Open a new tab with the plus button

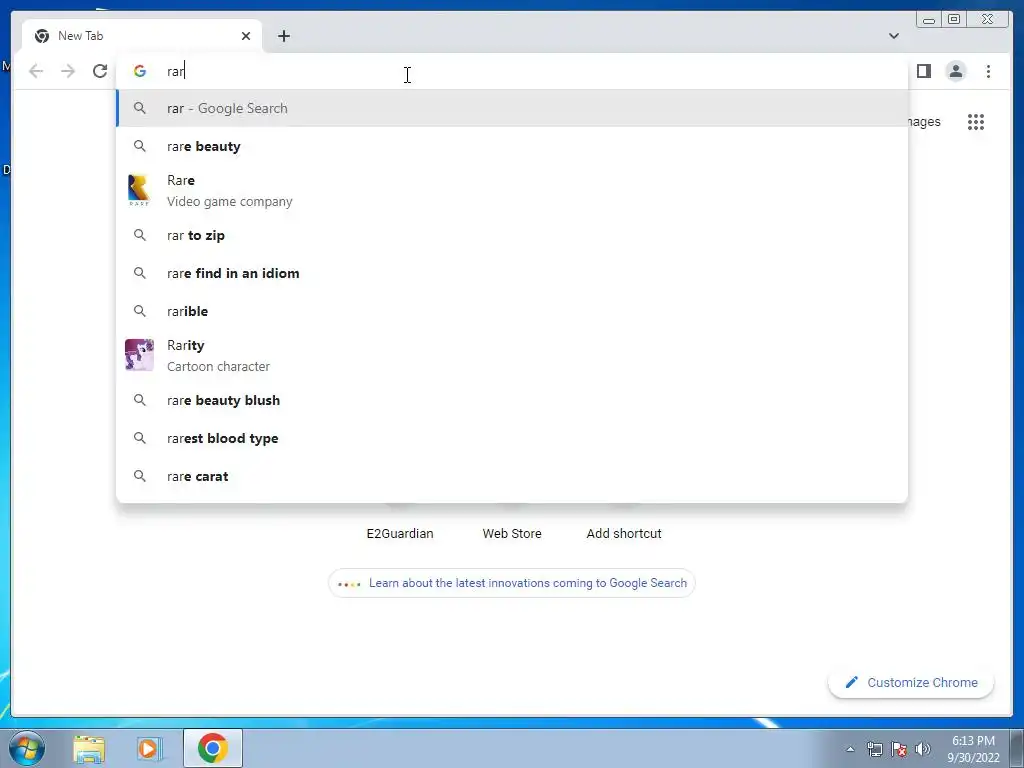[x=283, y=36]
